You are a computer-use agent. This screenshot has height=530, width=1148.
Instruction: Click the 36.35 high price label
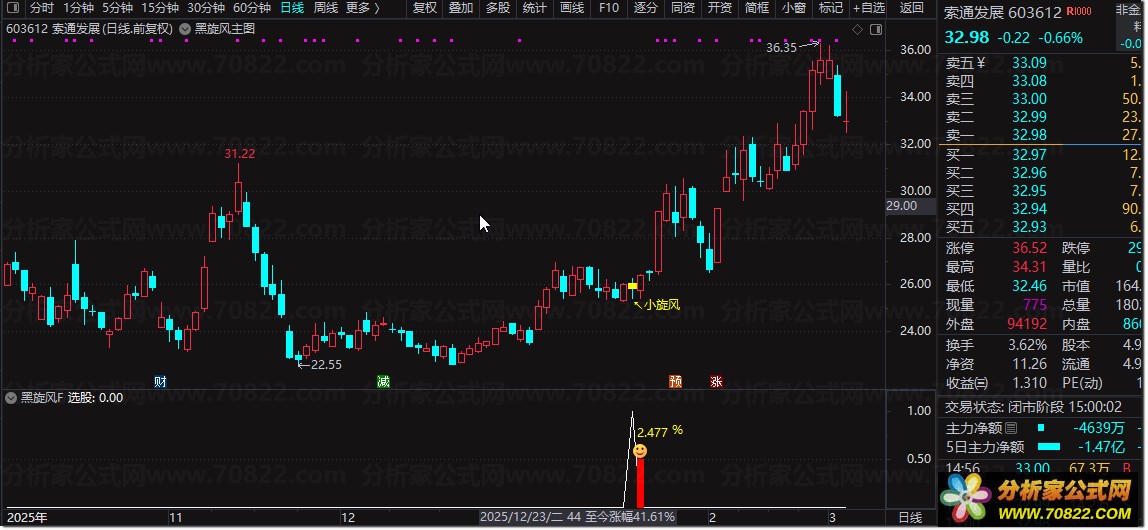click(780, 48)
